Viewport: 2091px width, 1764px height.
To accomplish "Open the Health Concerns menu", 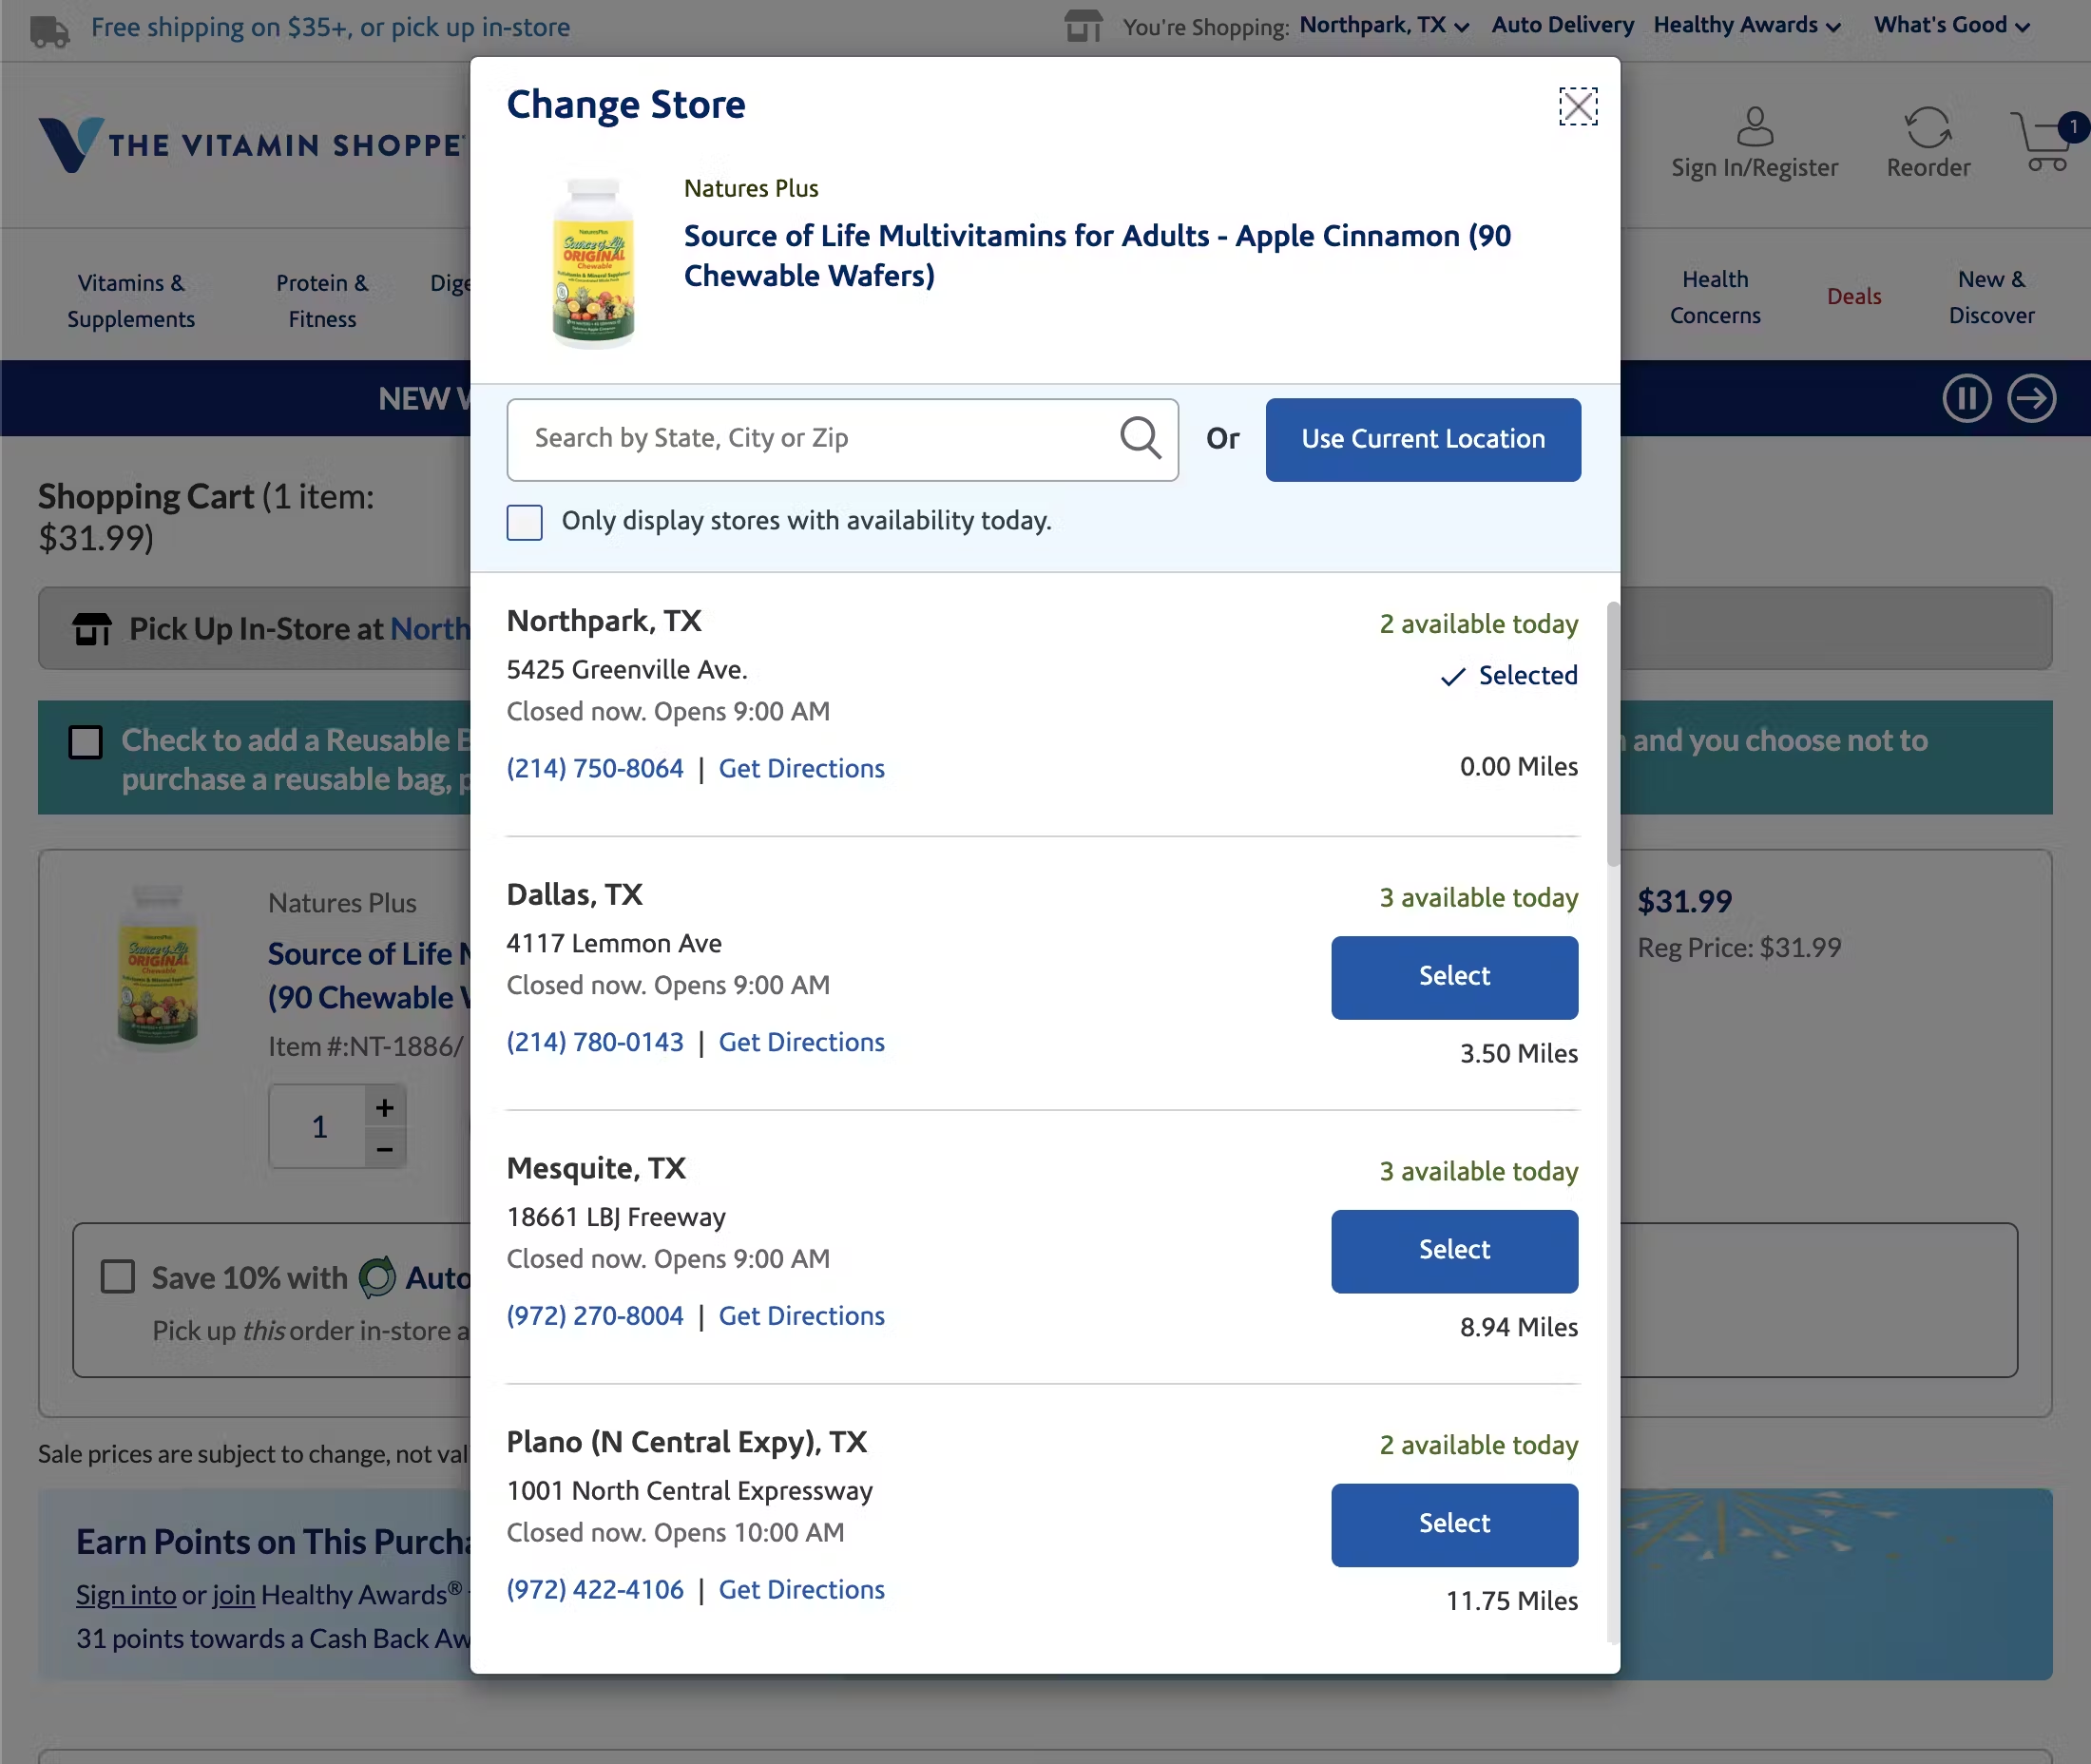I will pos(1715,296).
